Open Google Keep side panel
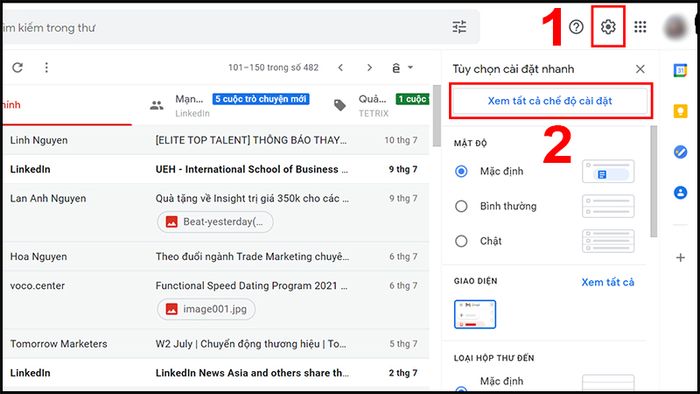The width and height of the screenshot is (700, 394). tap(680, 111)
